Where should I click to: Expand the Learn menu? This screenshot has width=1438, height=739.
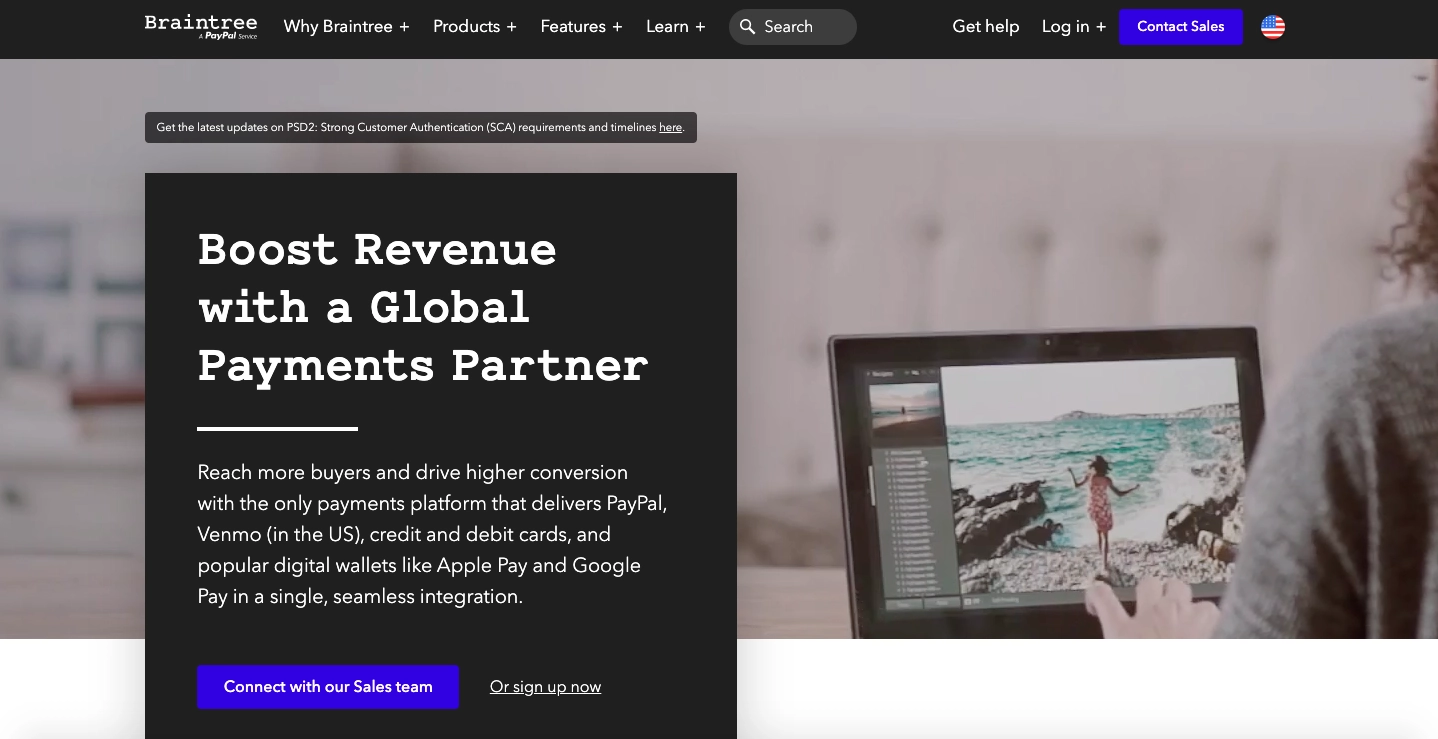[x=676, y=27]
